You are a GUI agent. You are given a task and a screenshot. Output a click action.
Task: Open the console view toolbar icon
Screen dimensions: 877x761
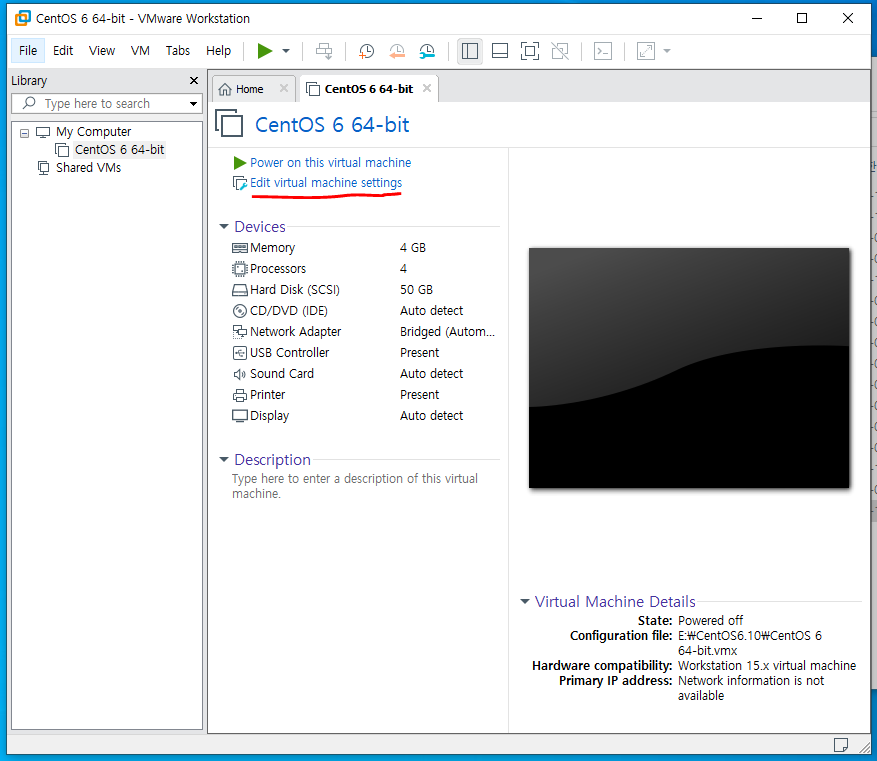(x=602, y=51)
